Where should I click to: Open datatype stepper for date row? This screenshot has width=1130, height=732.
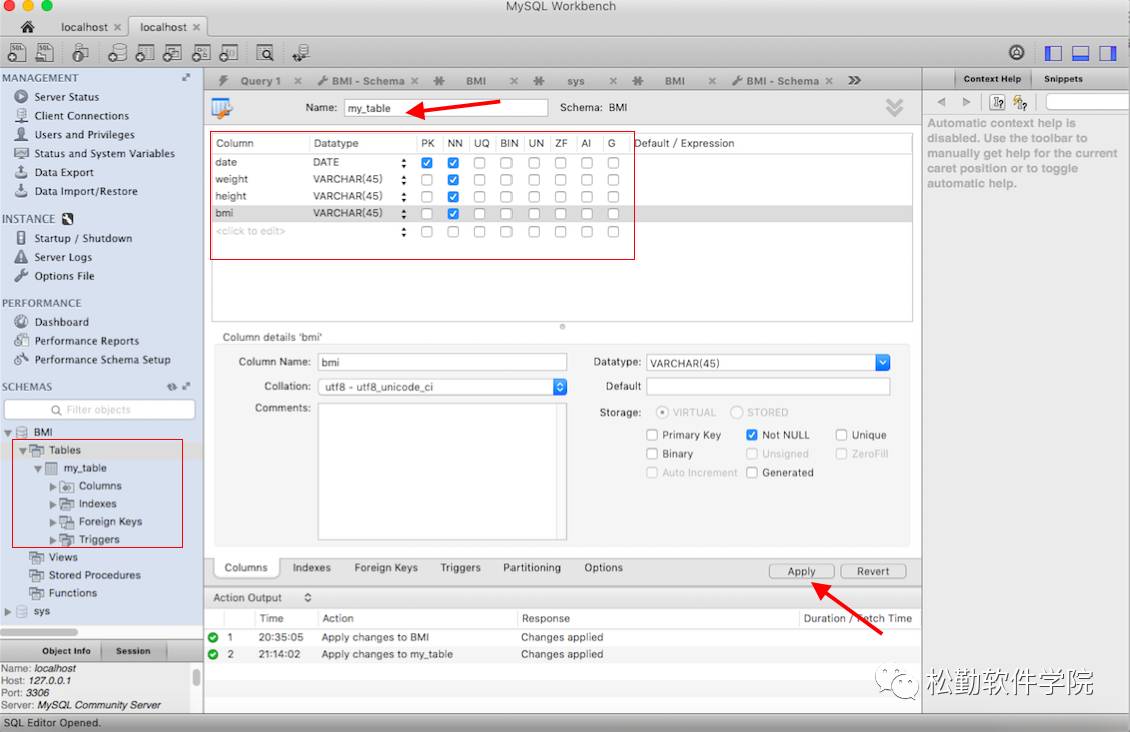point(404,163)
